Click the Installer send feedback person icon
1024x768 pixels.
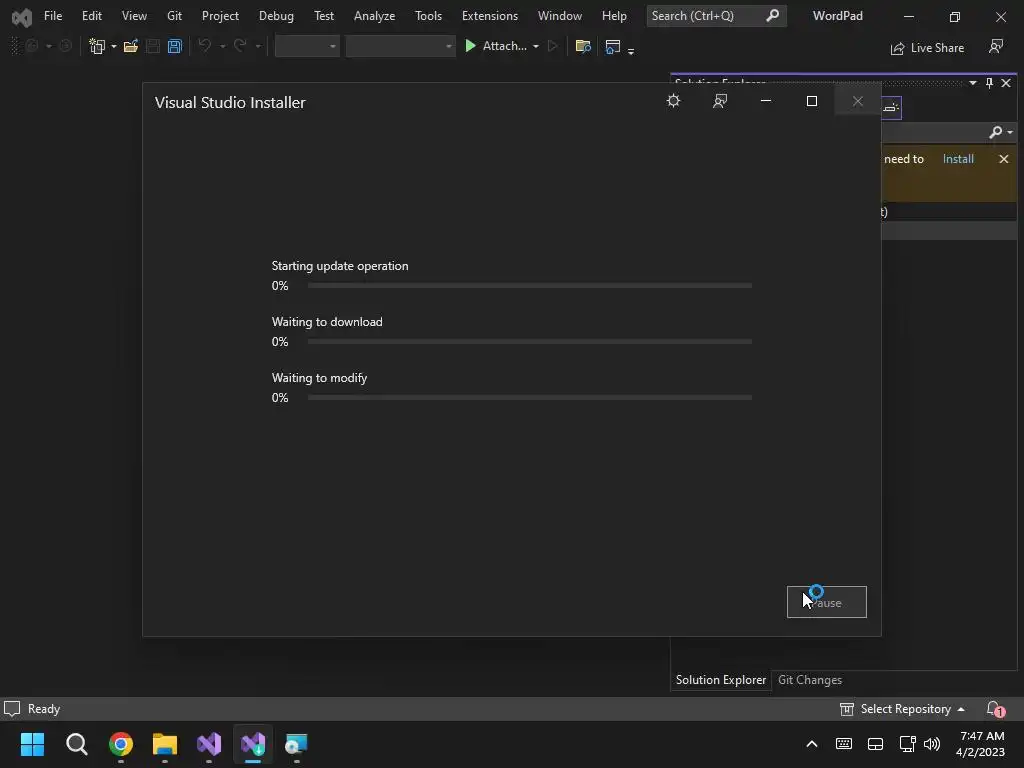click(720, 101)
